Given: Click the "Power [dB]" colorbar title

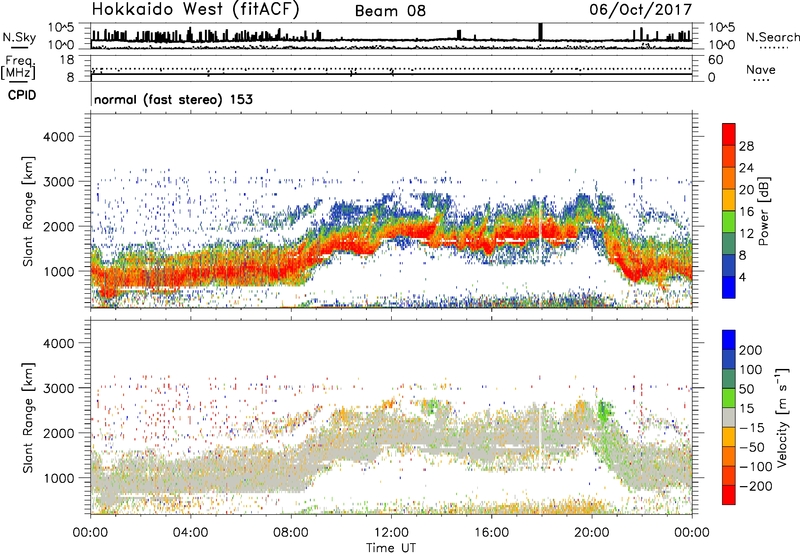Looking at the screenshot, I should tap(763, 211).
